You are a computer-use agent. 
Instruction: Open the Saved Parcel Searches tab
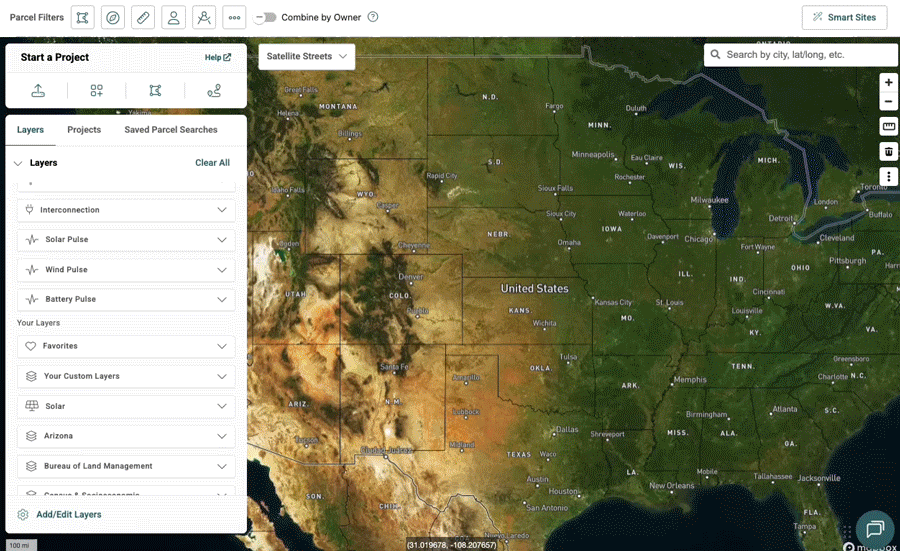tap(171, 130)
